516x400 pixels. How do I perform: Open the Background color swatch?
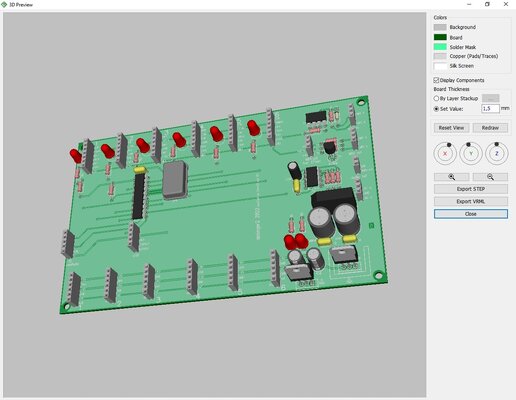pos(440,27)
